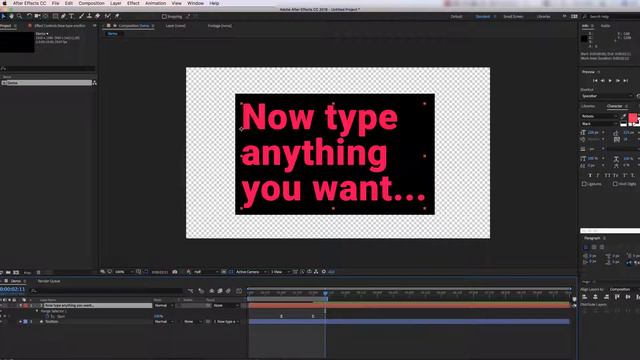Toggle the Hindi Digits checkbox

[615, 184]
